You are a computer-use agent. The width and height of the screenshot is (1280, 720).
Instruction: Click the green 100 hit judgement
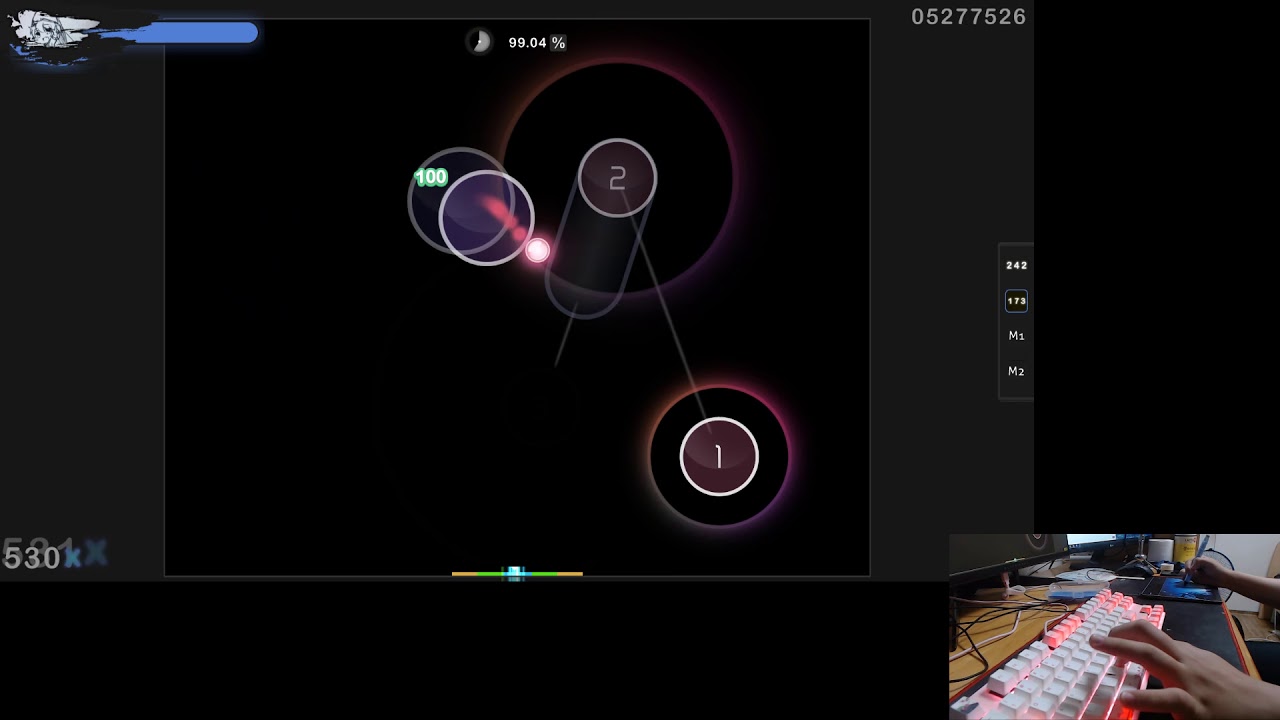(x=430, y=177)
